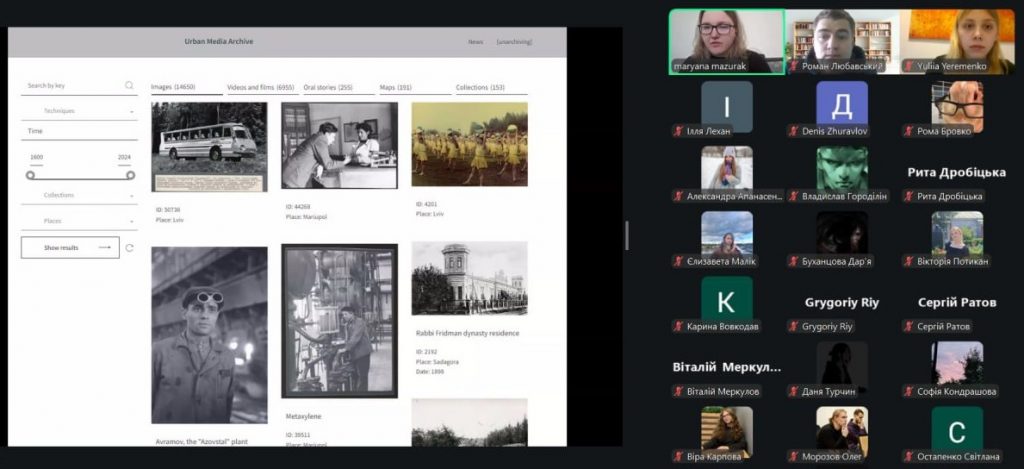Click the Д avatar of Denis Zhuravlov
The height and width of the screenshot is (469, 1024).
point(841,105)
